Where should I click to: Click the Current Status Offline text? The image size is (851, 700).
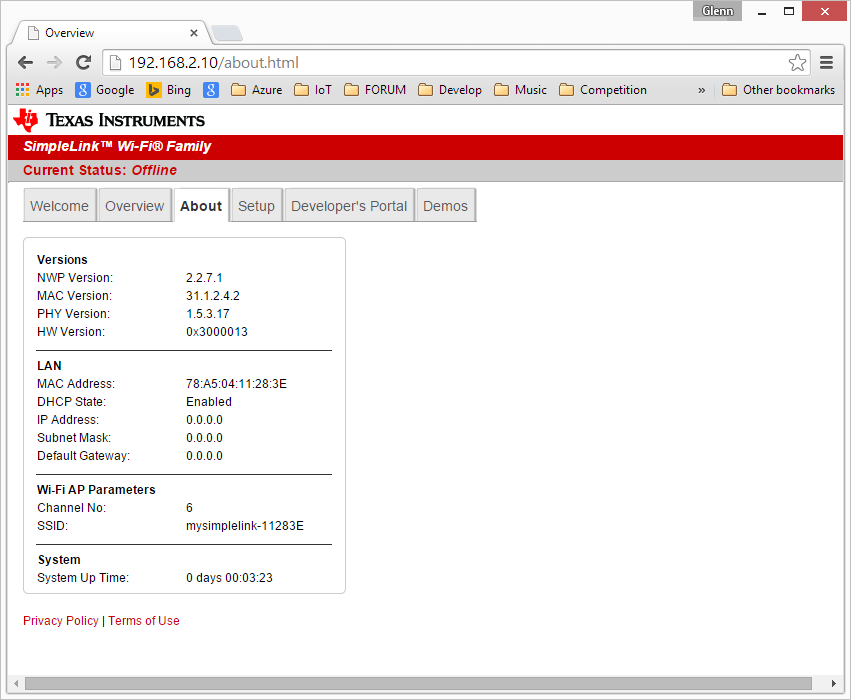100,170
